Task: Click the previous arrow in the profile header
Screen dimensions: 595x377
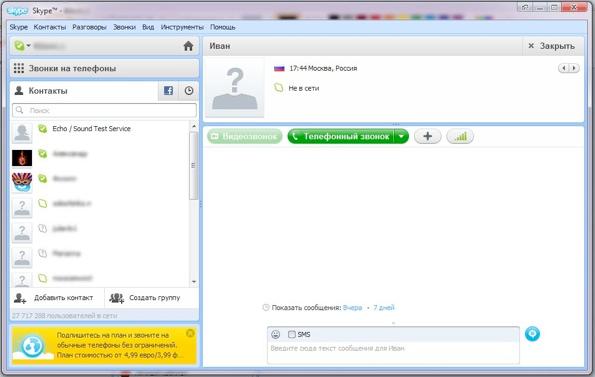Action: point(564,68)
